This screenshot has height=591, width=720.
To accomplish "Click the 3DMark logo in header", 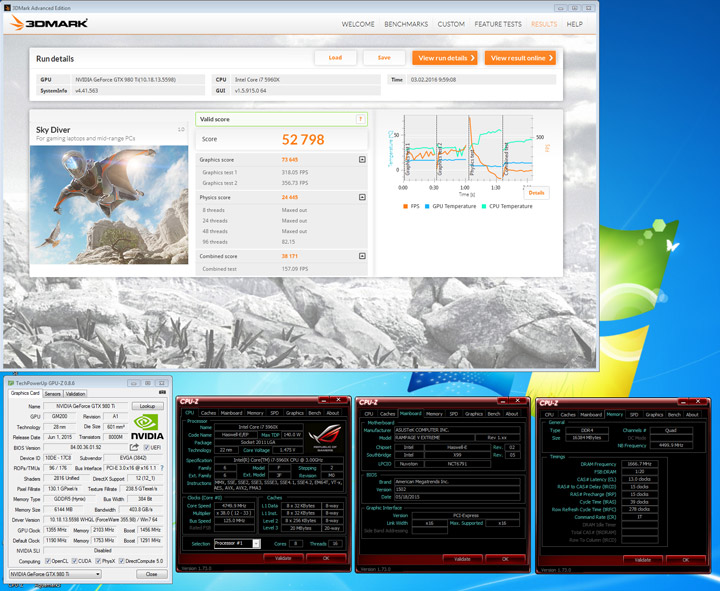I will point(49,23).
